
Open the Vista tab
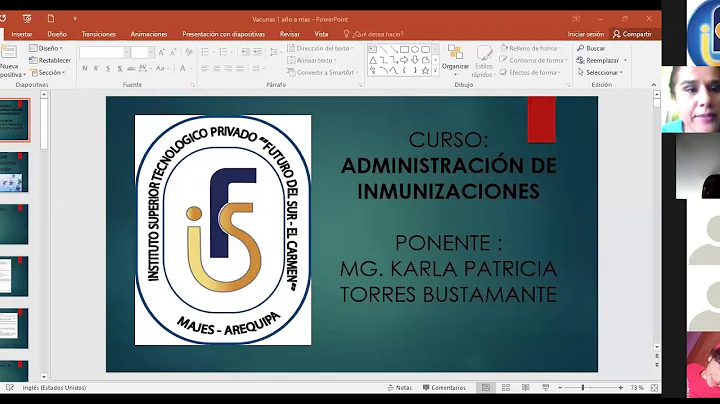tap(321, 34)
